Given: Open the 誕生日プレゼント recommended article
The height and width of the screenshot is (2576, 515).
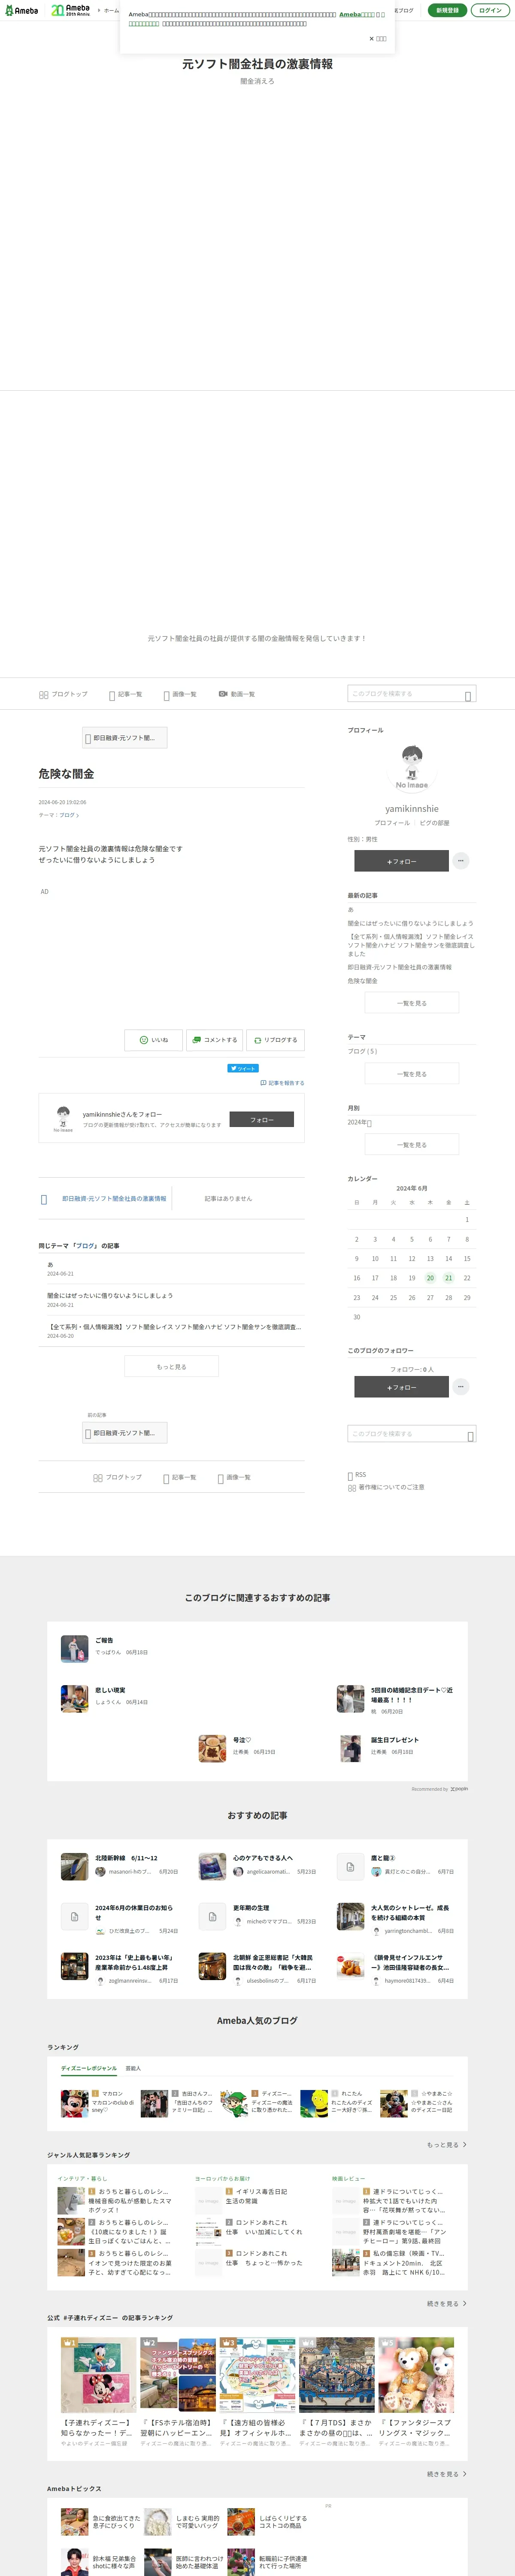Looking at the screenshot, I should click(395, 1740).
